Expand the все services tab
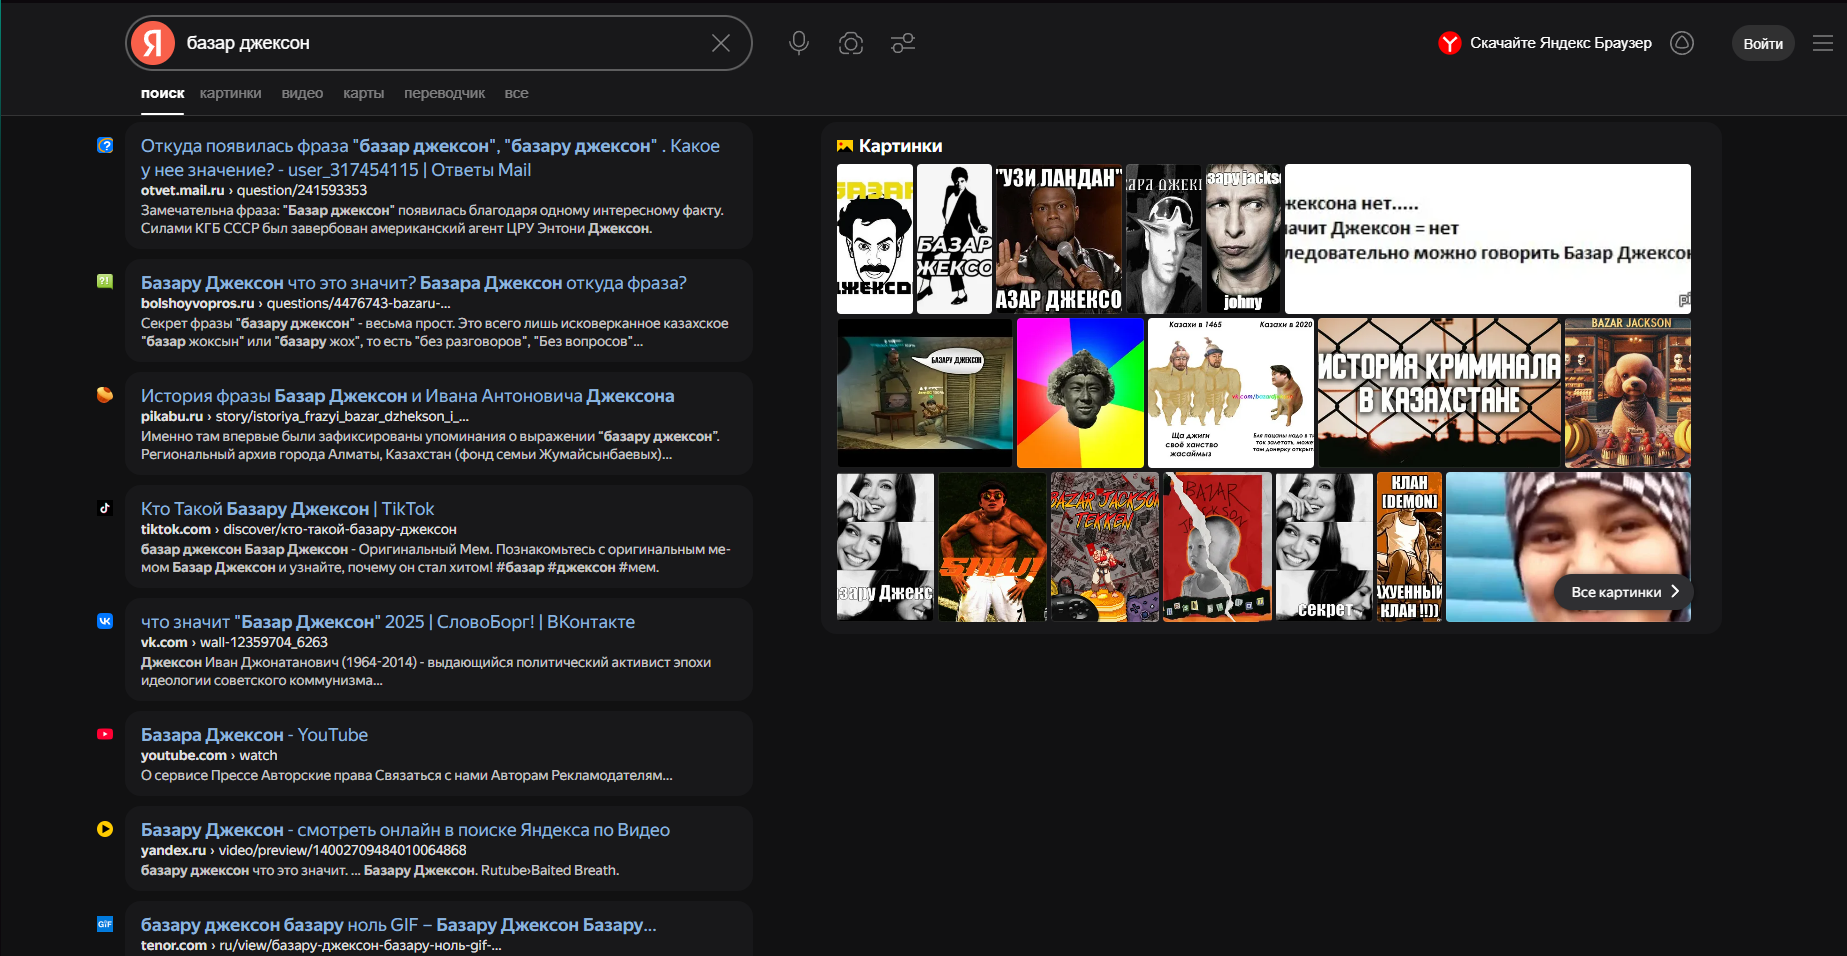 pos(516,93)
